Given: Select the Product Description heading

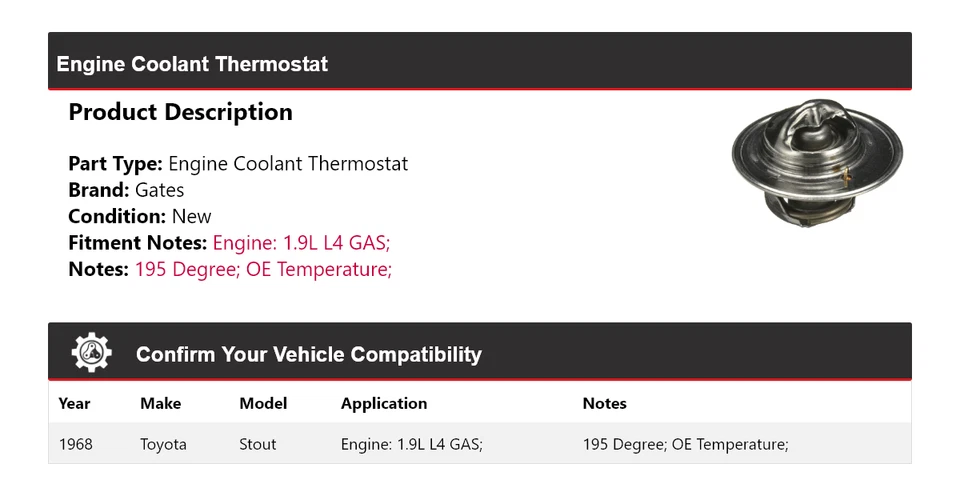Looking at the screenshot, I should (180, 112).
